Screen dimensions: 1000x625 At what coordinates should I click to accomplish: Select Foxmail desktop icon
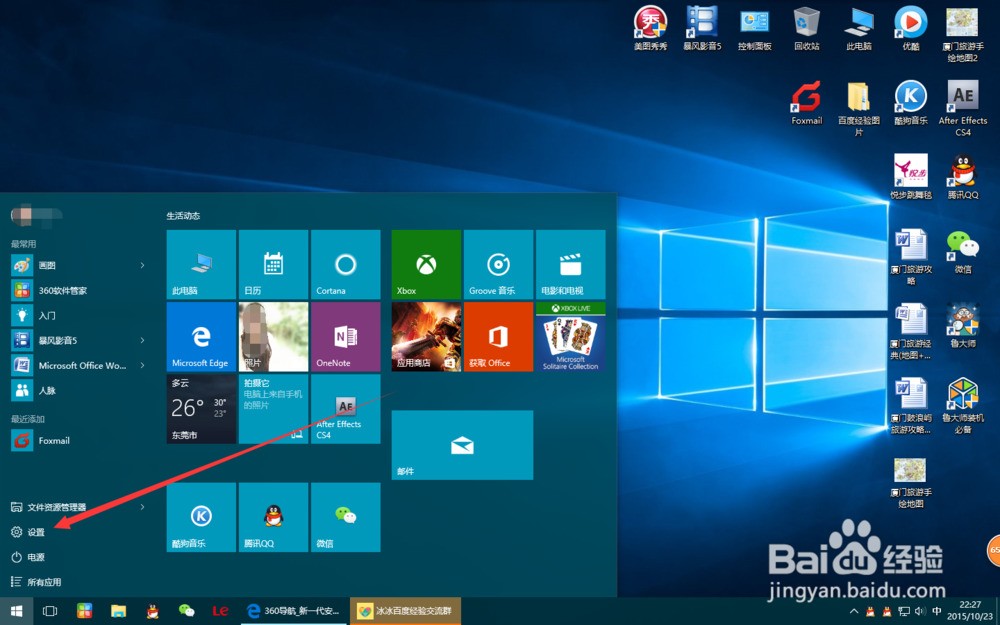(807, 103)
